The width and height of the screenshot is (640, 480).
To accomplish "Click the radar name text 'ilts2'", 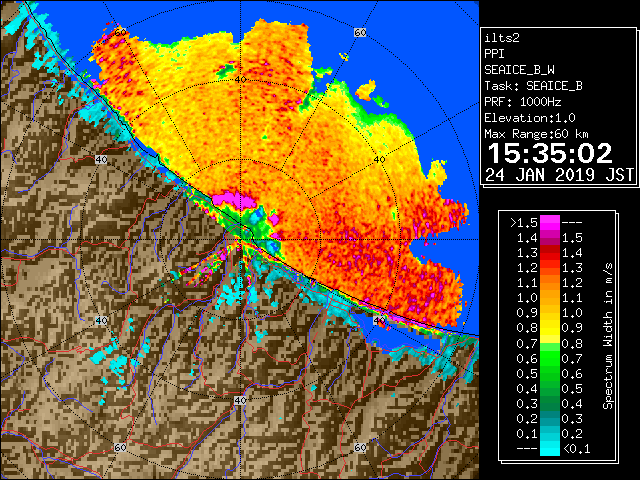I will [502, 38].
